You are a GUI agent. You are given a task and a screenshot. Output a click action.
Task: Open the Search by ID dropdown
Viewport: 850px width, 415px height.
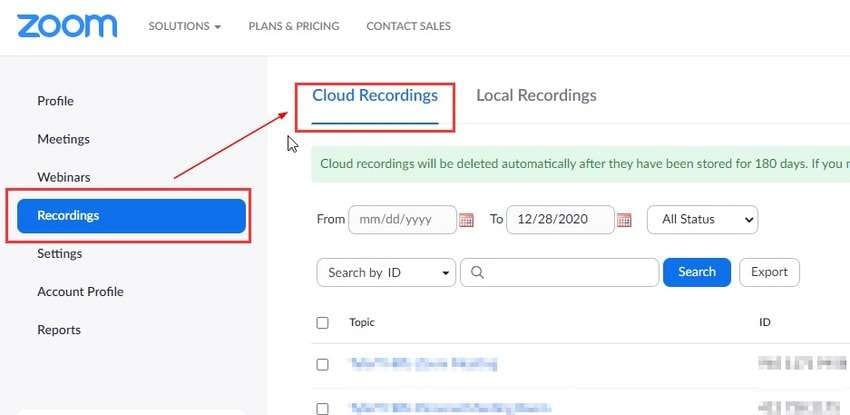(386, 273)
